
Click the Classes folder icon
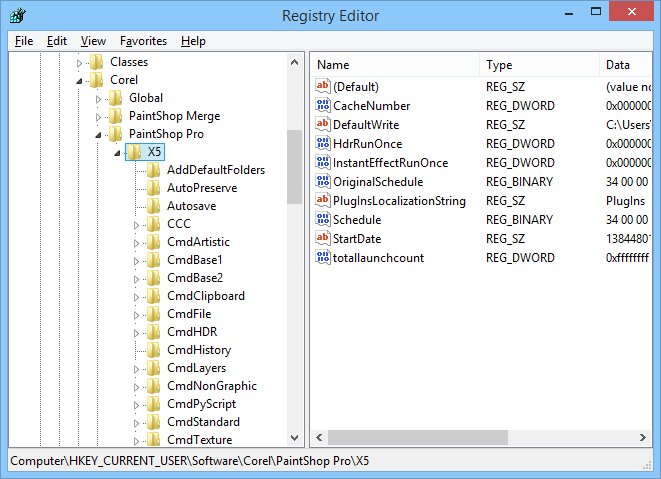point(97,62)
